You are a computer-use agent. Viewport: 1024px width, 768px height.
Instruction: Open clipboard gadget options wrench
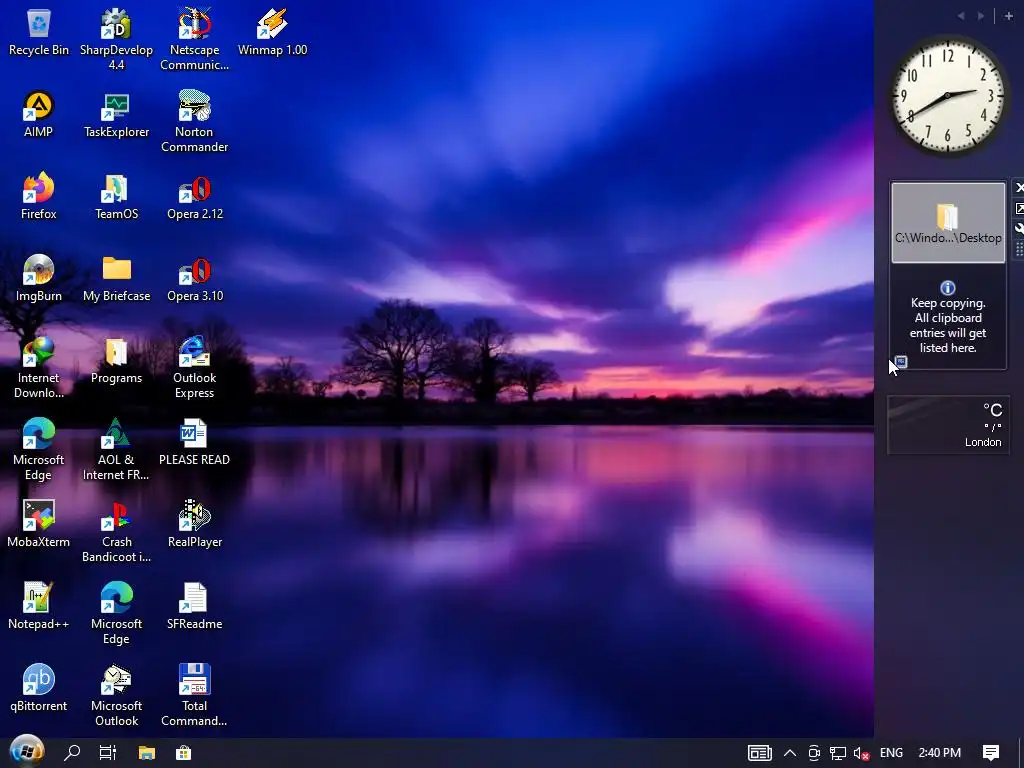[1018, 229]
